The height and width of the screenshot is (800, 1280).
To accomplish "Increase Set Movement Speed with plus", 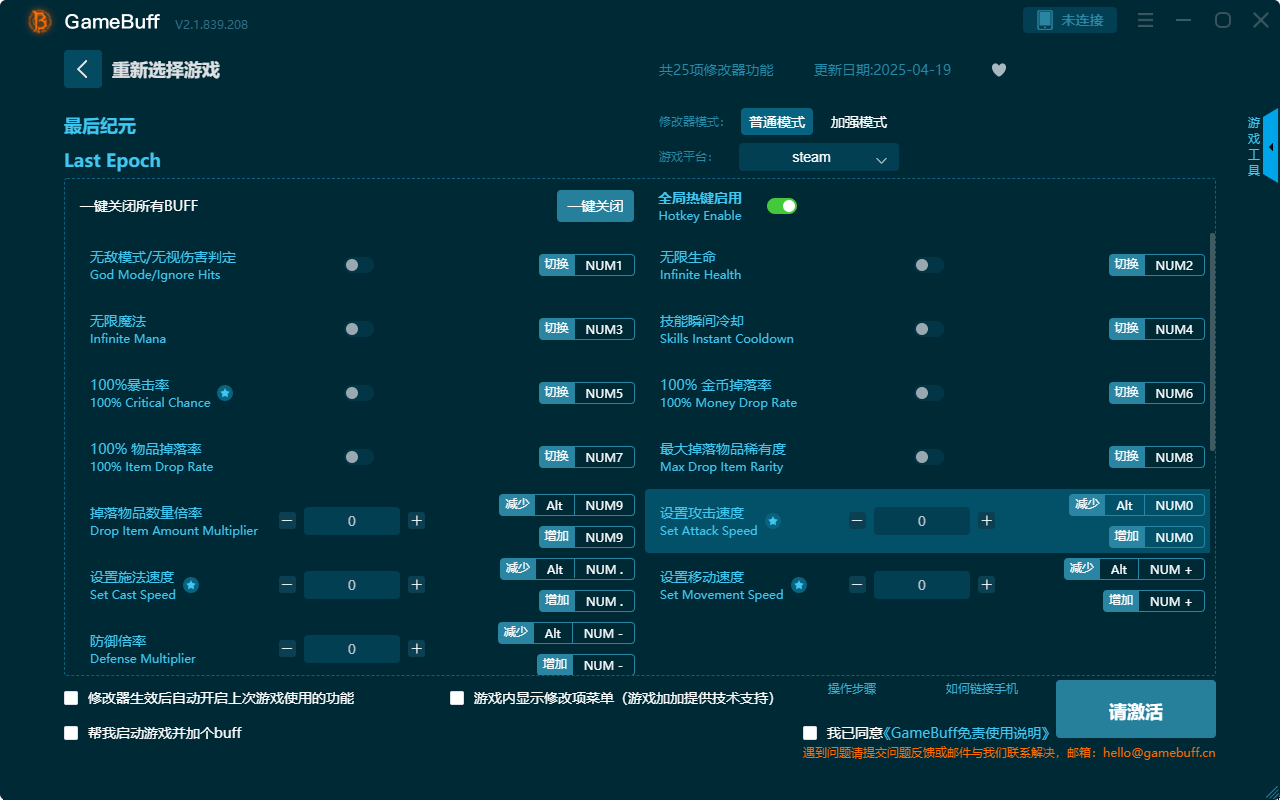I will (x=987, y=585).
